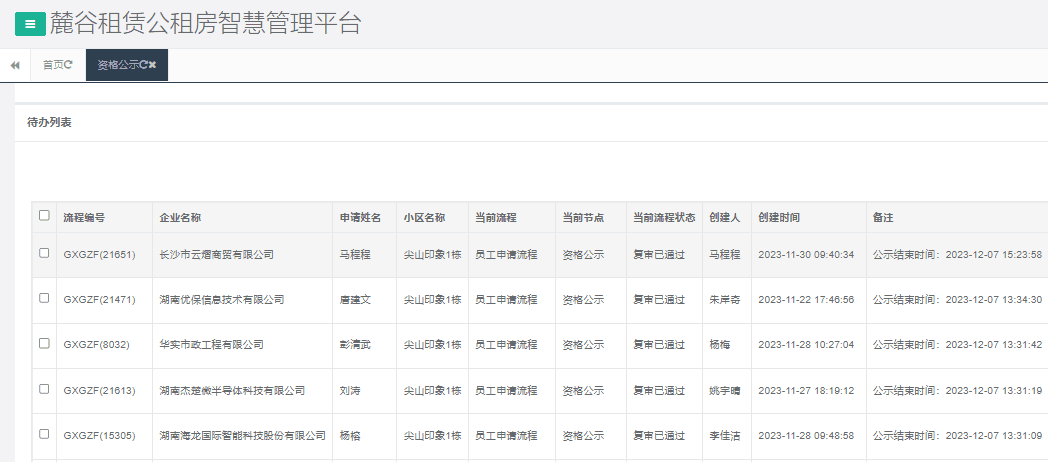Check the row for GXGZF(21651)
Screen dimensions: 1048x462
44,253
